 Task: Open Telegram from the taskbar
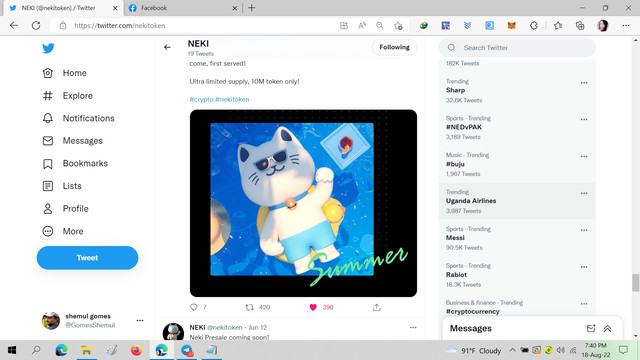click(x=187, y=350)
